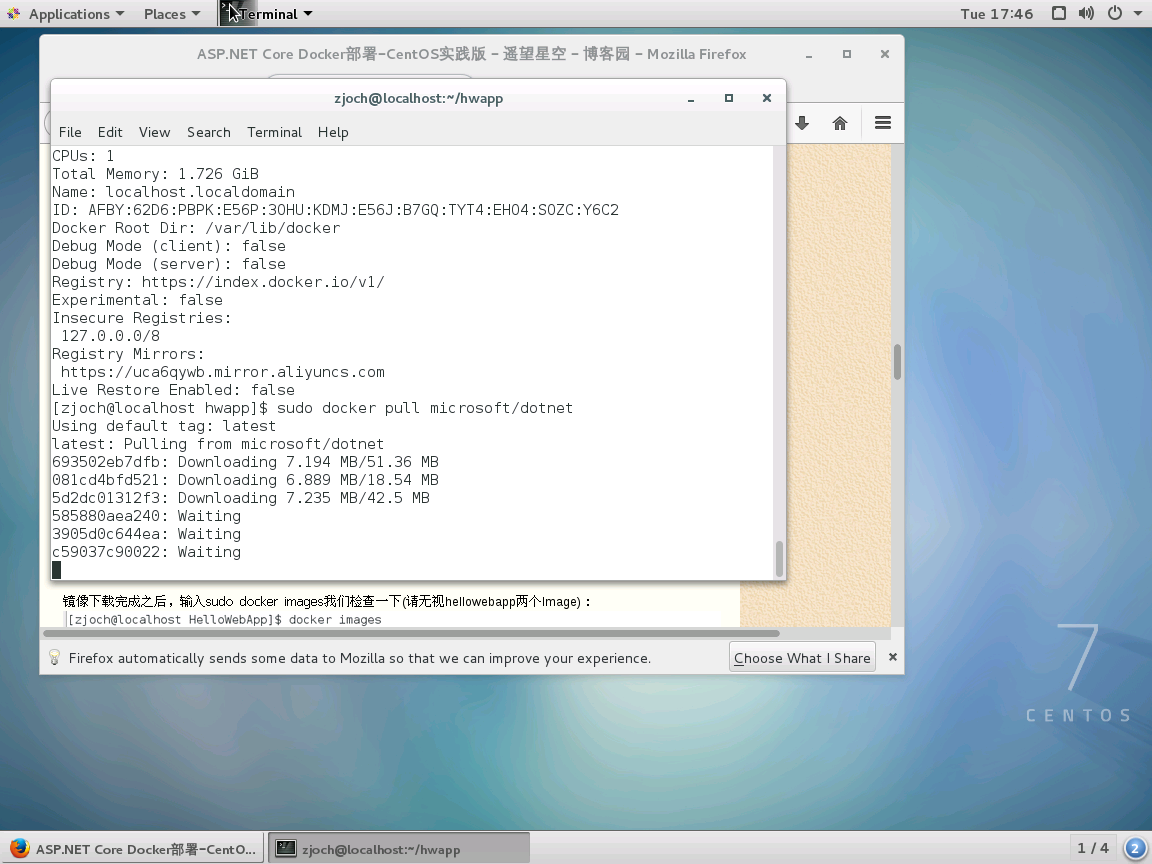Click the ID: AFBY:62D6 line
This screenshot has height=864, width=1152.
click(335, 210)
